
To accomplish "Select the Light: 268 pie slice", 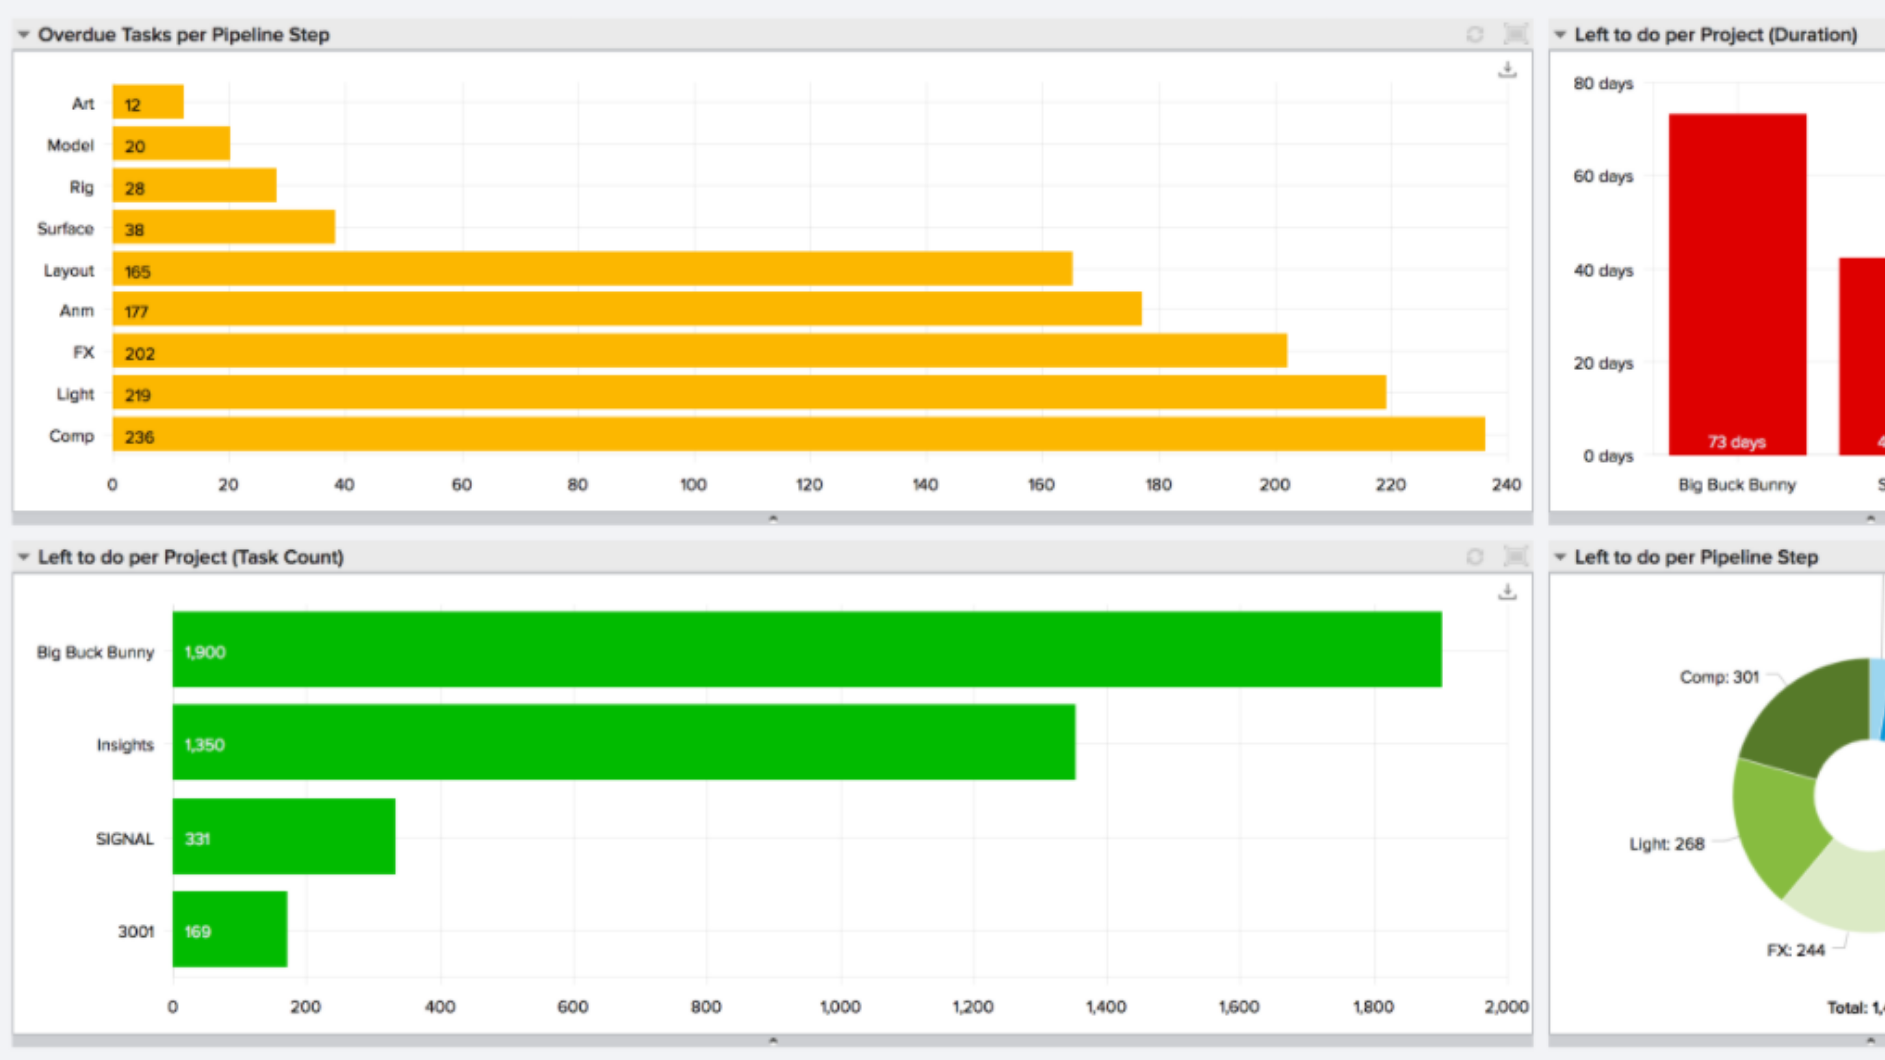I will point(1775,825).
